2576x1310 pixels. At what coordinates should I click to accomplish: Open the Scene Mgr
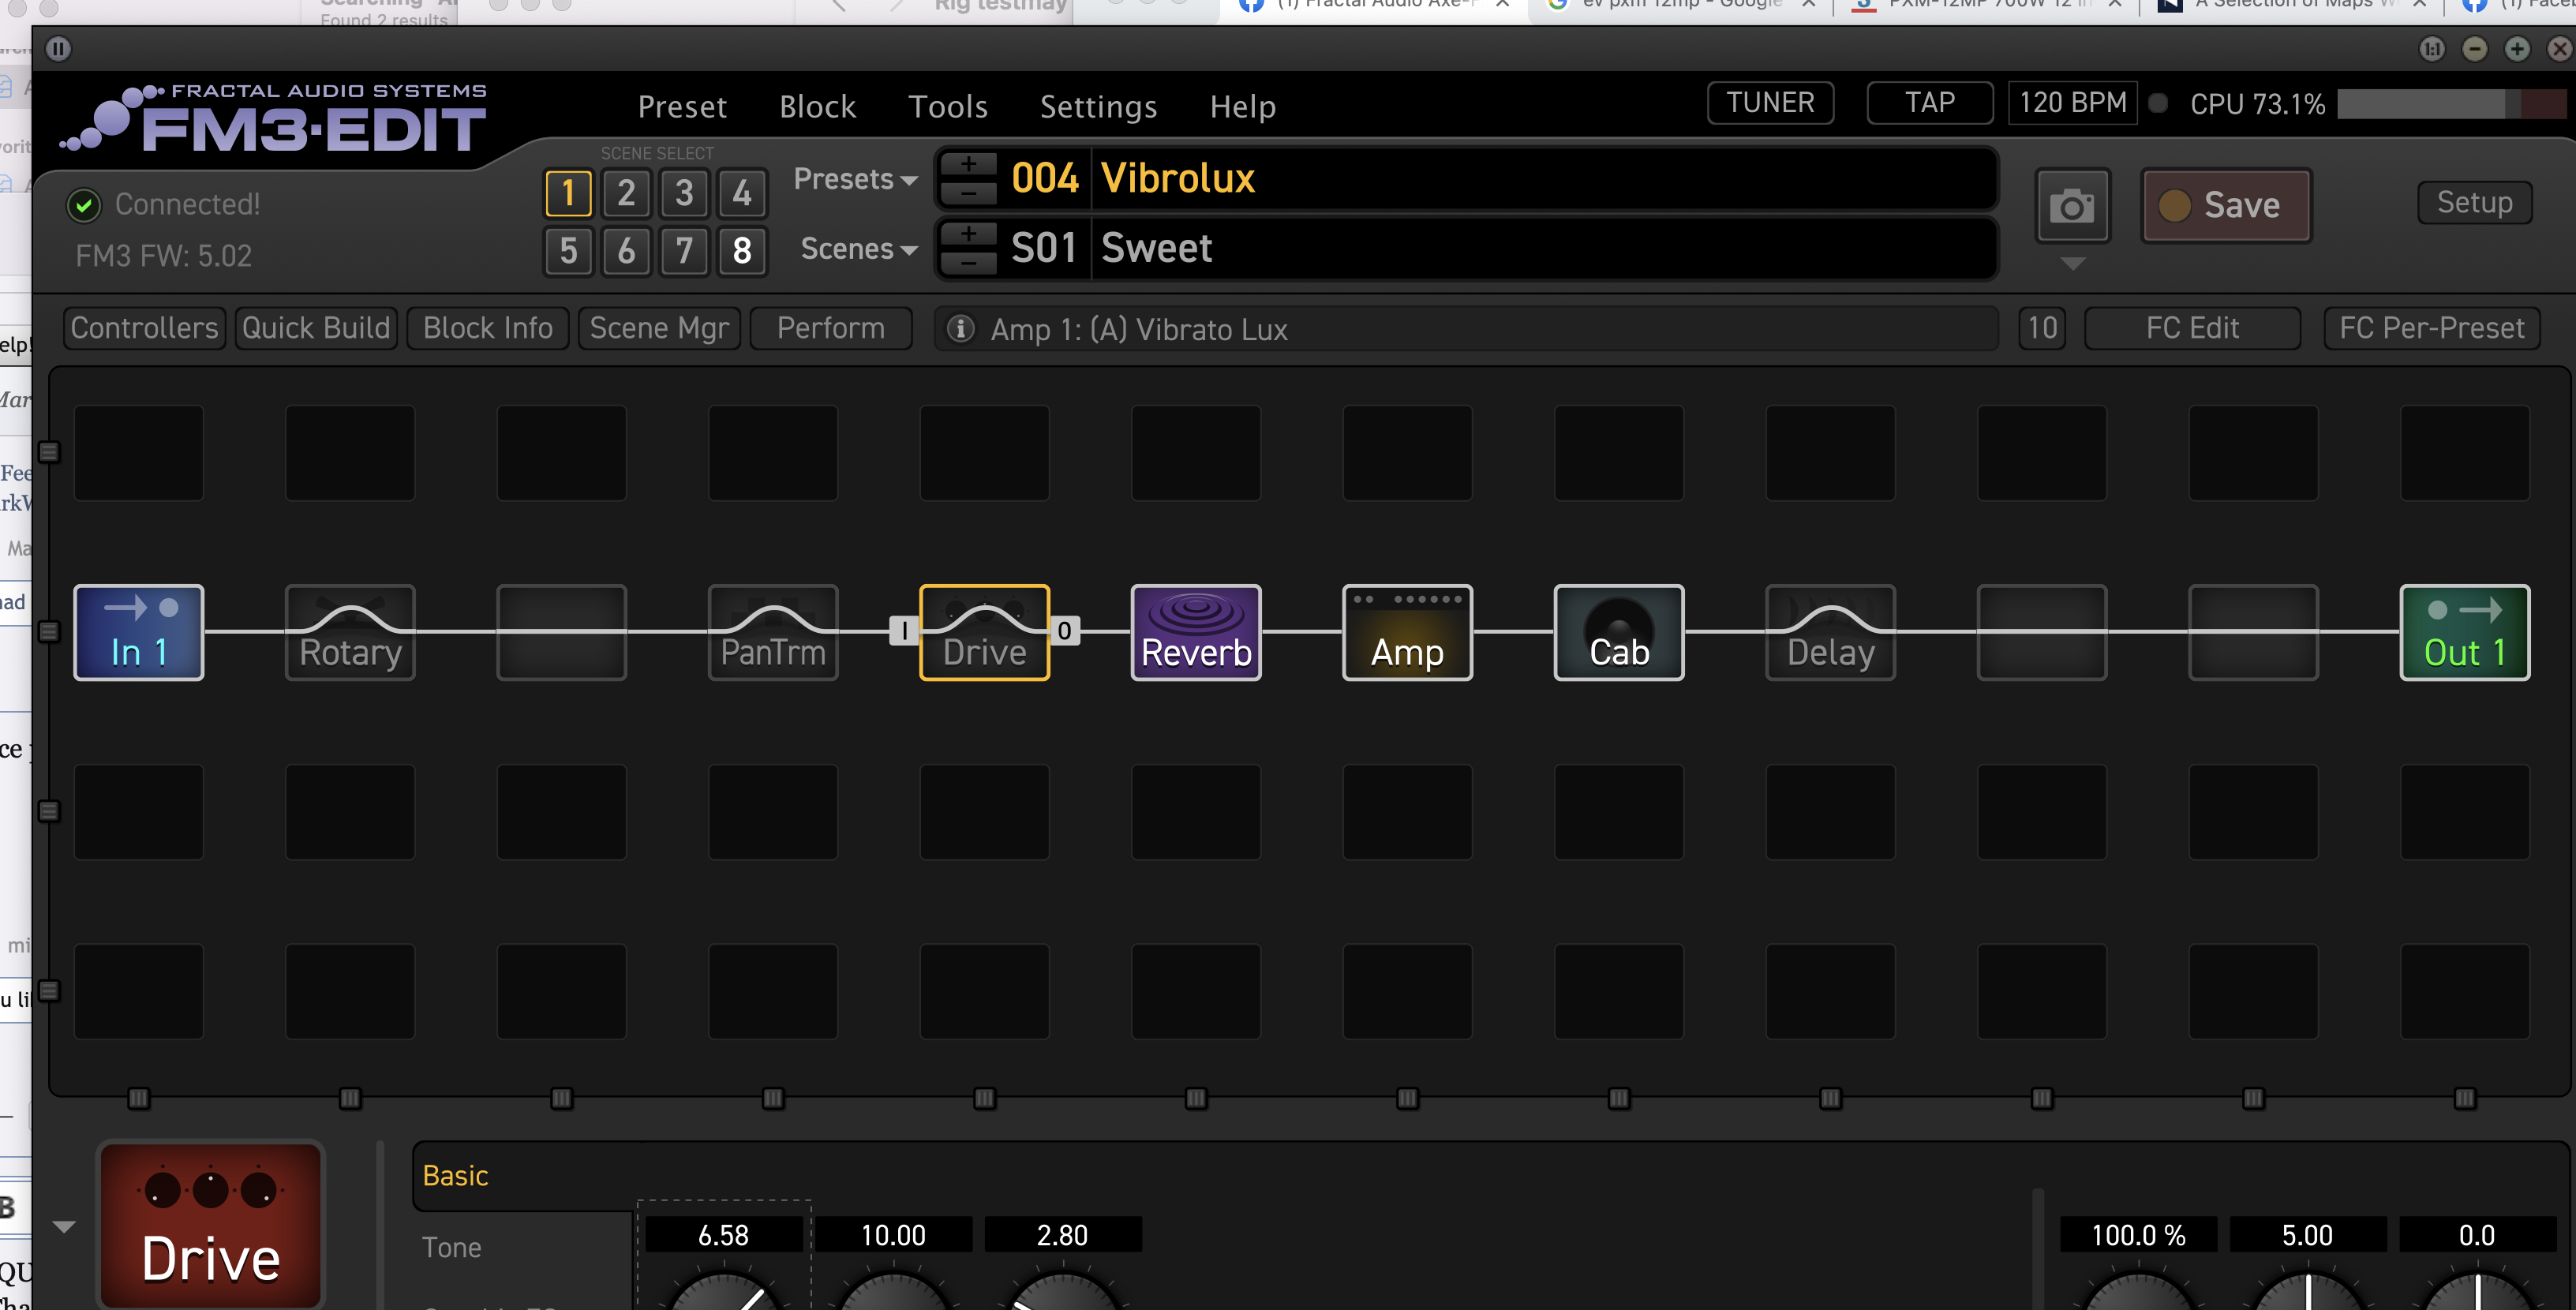[659, 328]
